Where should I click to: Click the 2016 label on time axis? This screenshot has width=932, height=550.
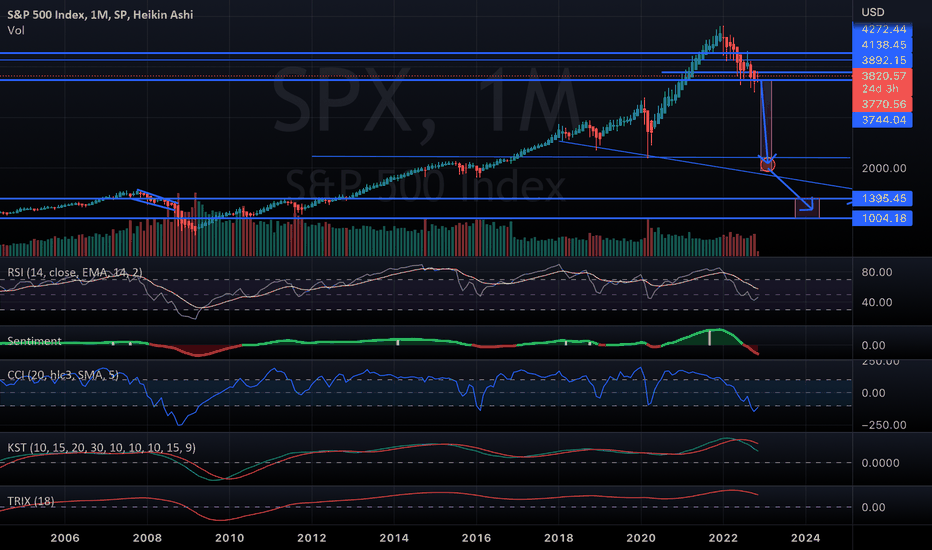(x=476, y=538)
